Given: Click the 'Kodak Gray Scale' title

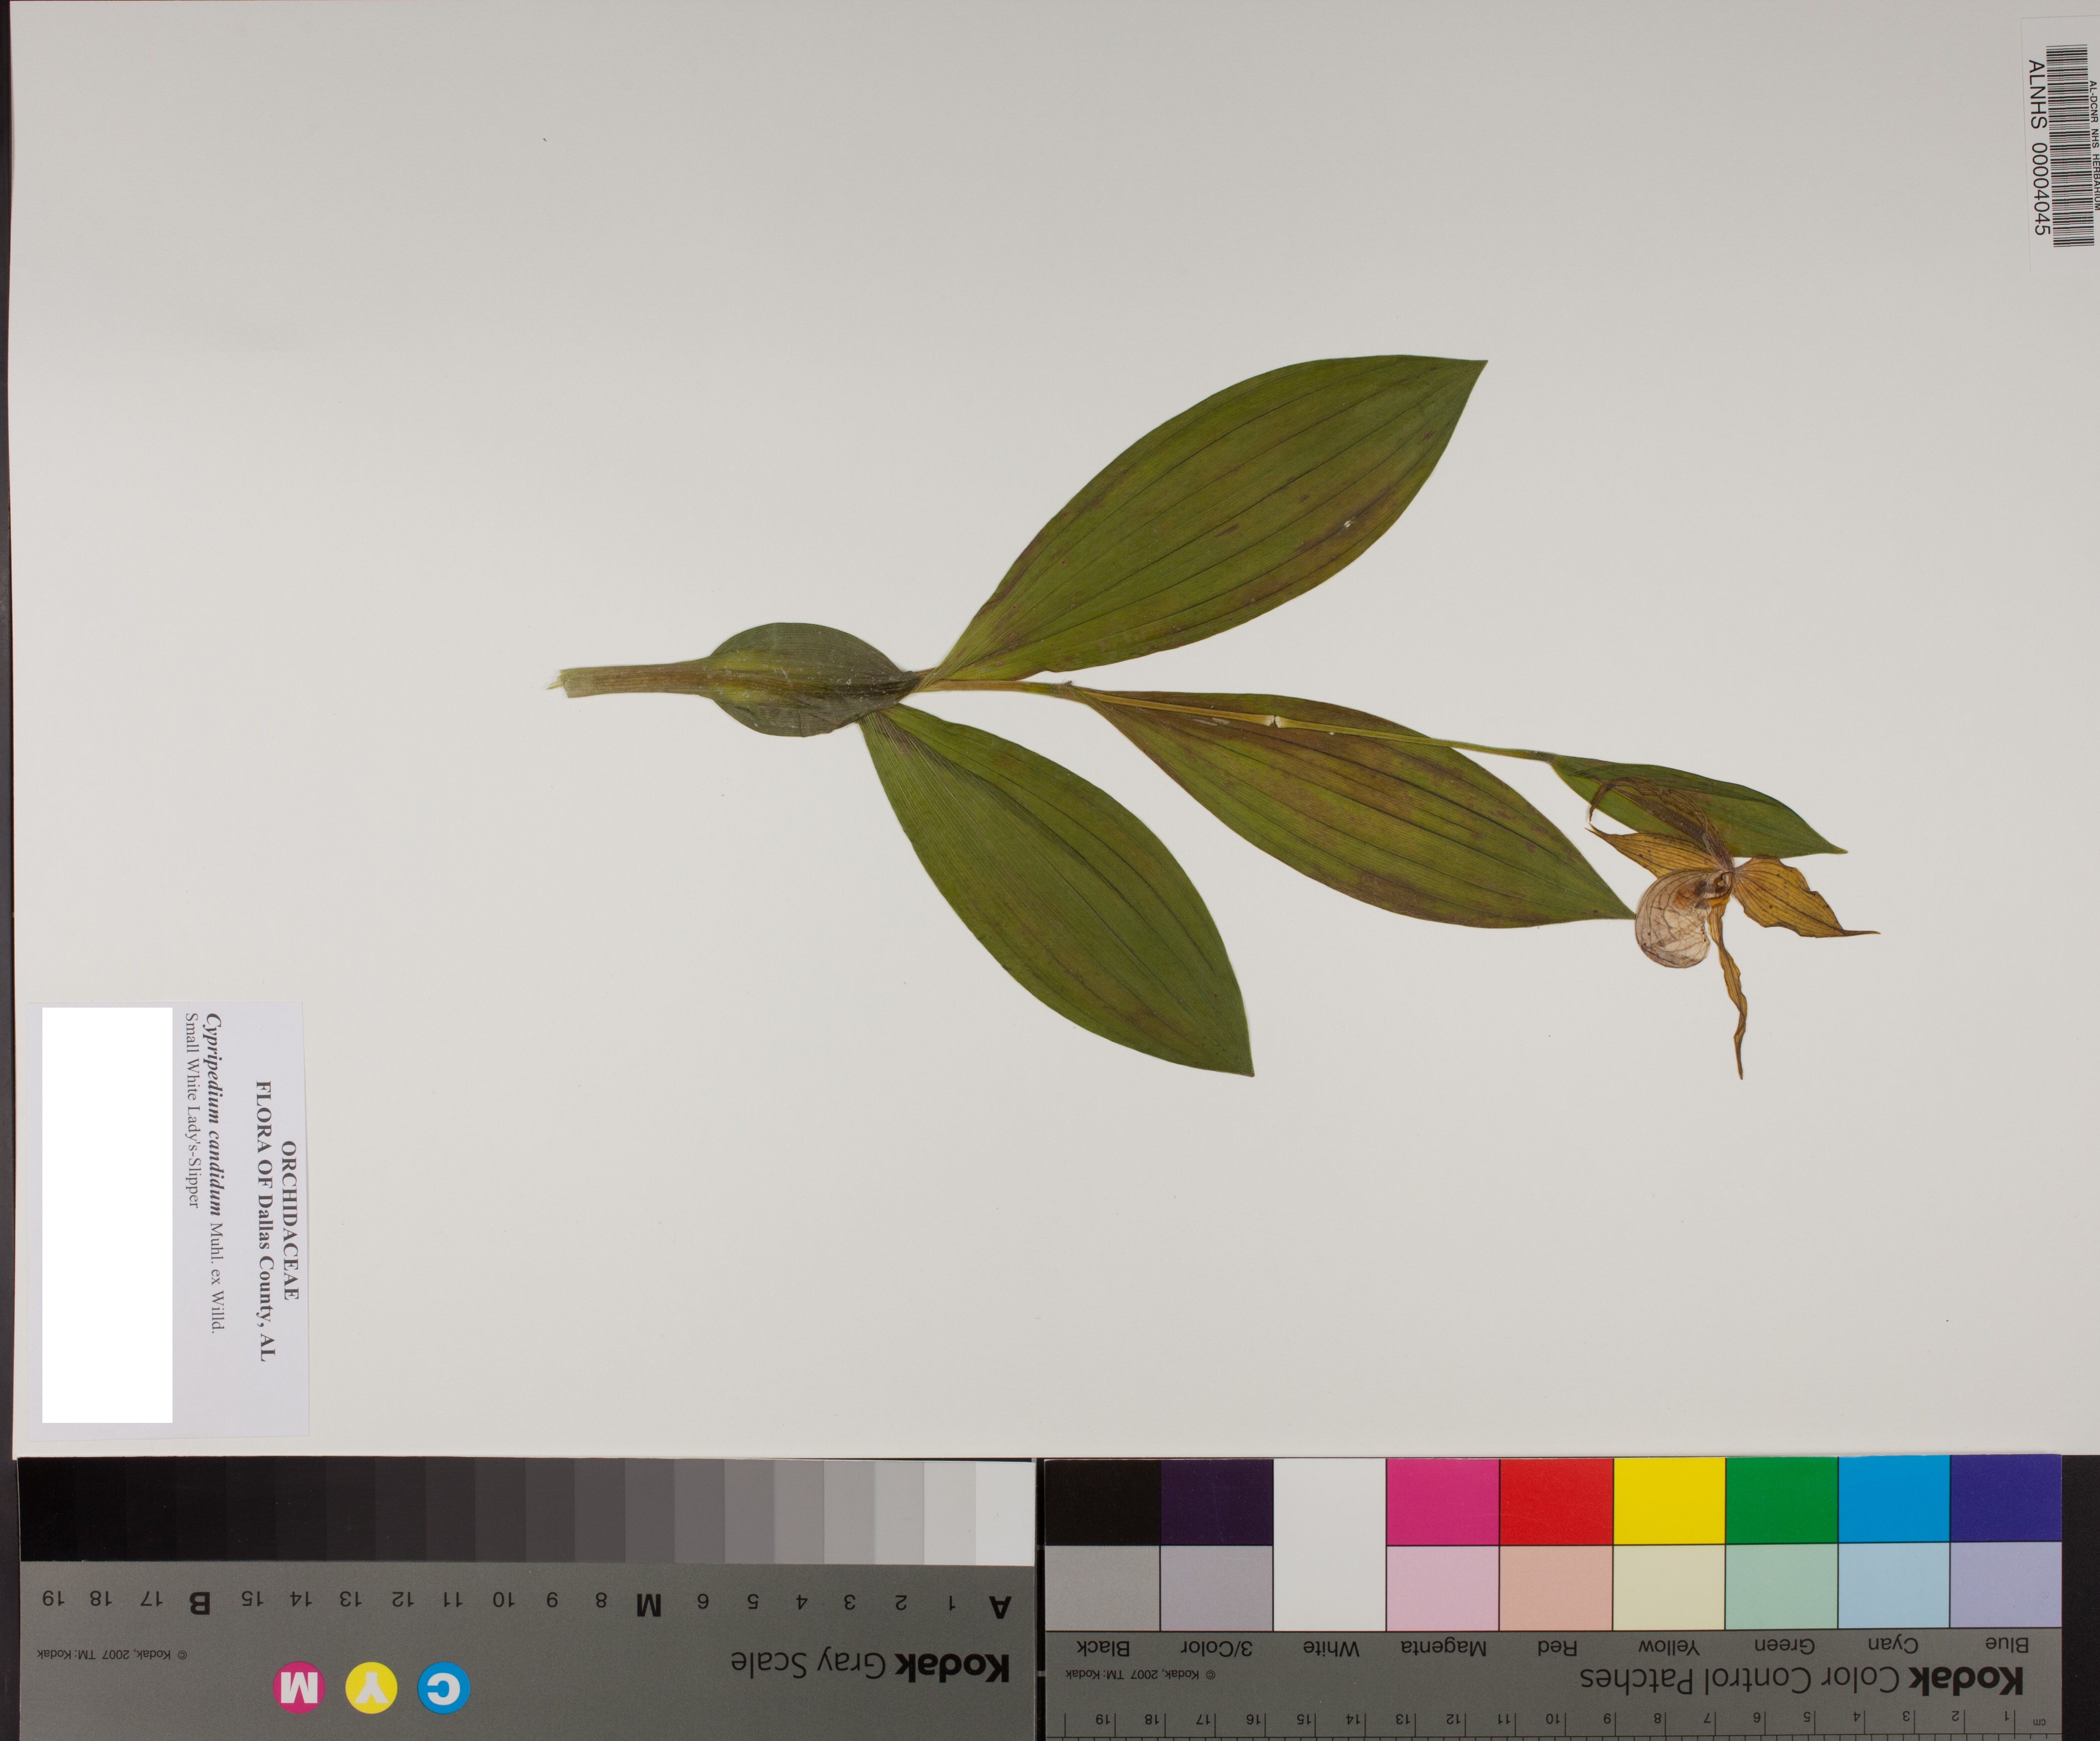Looking at the screenshot, I should tap(869, 1665).
